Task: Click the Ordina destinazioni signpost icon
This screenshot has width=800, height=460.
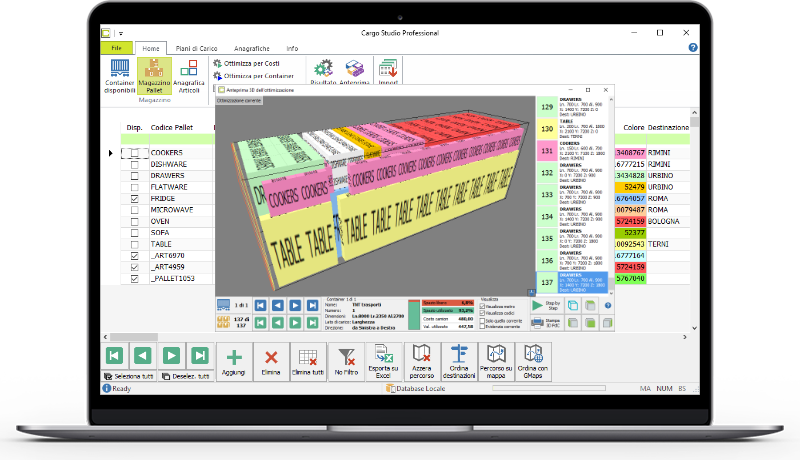Action: pyautogui.click(x=460, y=357)
